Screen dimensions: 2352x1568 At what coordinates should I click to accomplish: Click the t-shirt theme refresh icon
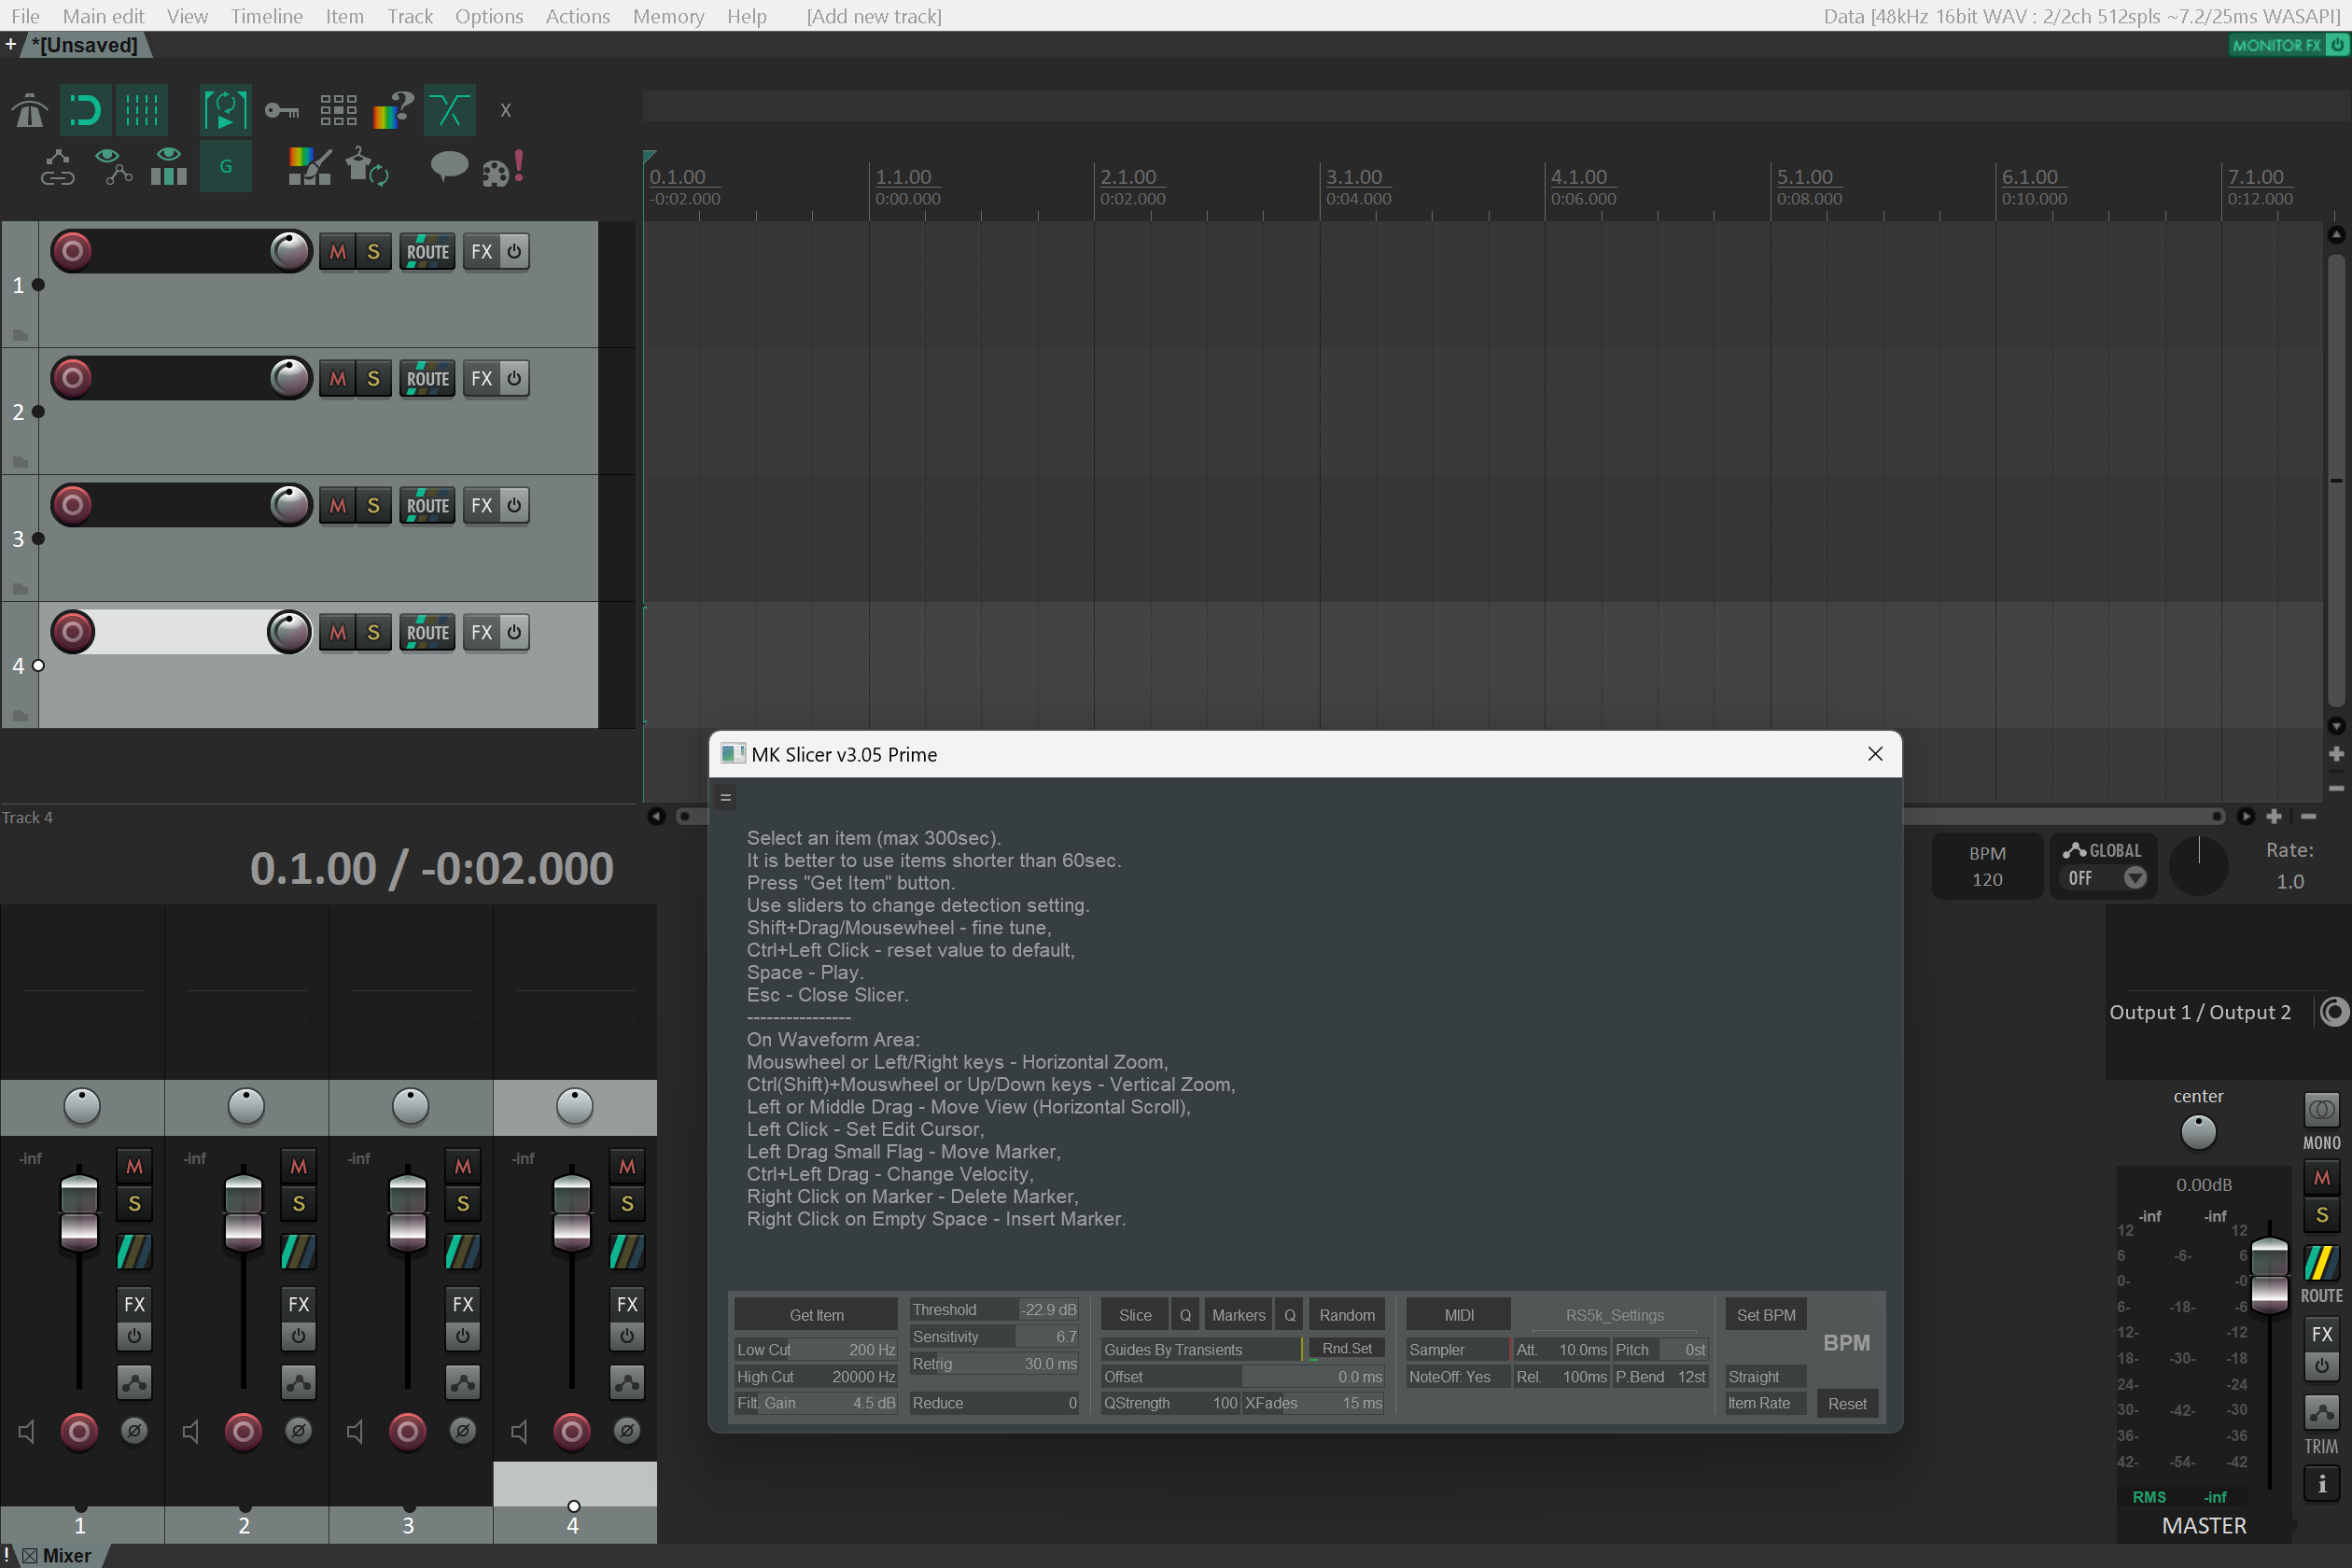367,166
